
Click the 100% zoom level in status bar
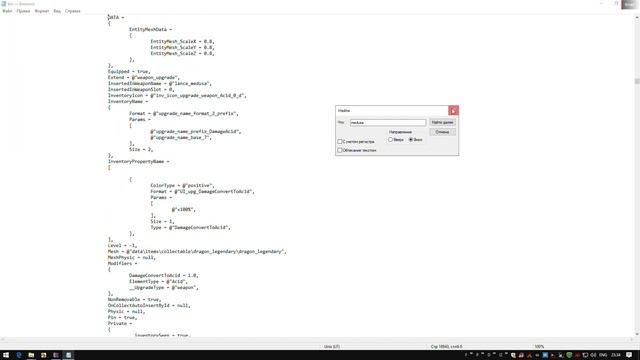point(539,347)
